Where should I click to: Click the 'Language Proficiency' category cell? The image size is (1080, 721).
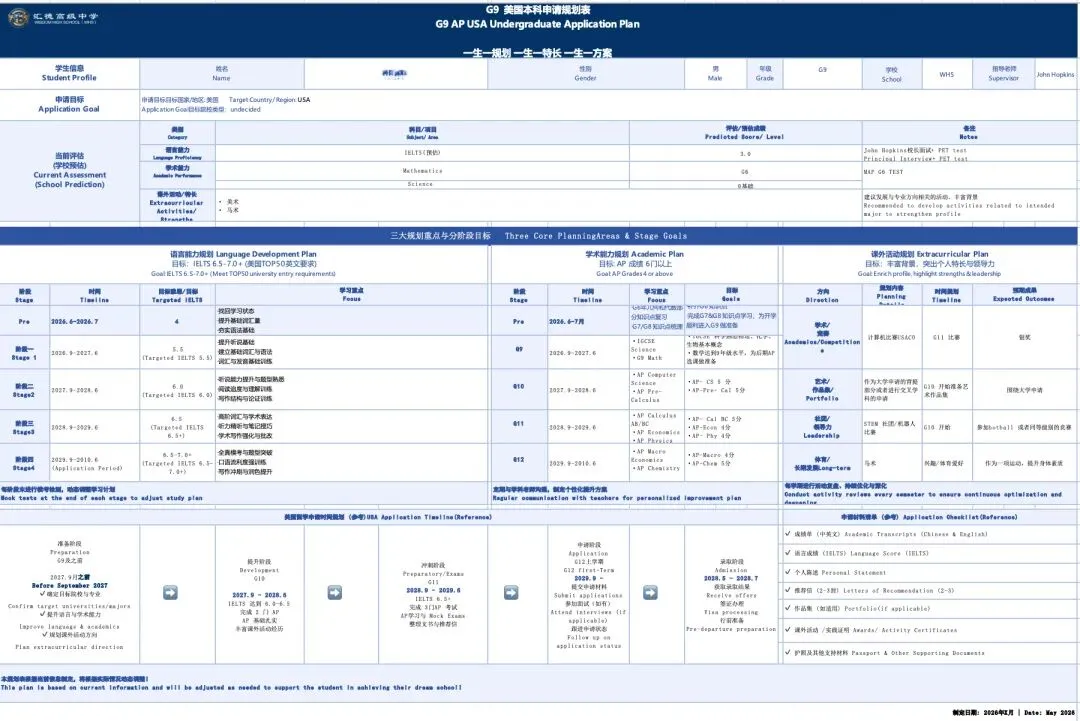tap(177, 153)
